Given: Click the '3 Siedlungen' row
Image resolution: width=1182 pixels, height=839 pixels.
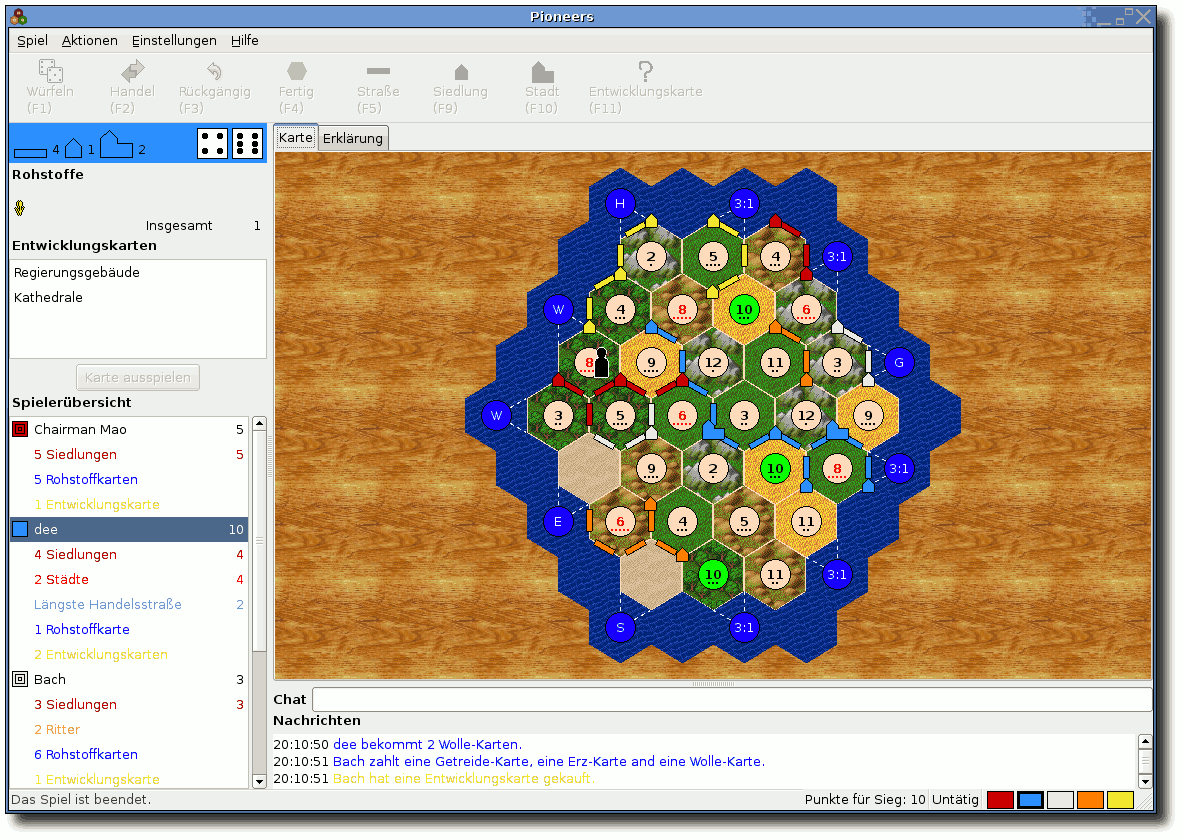Looking at the screenshot, I should point(130,704).
